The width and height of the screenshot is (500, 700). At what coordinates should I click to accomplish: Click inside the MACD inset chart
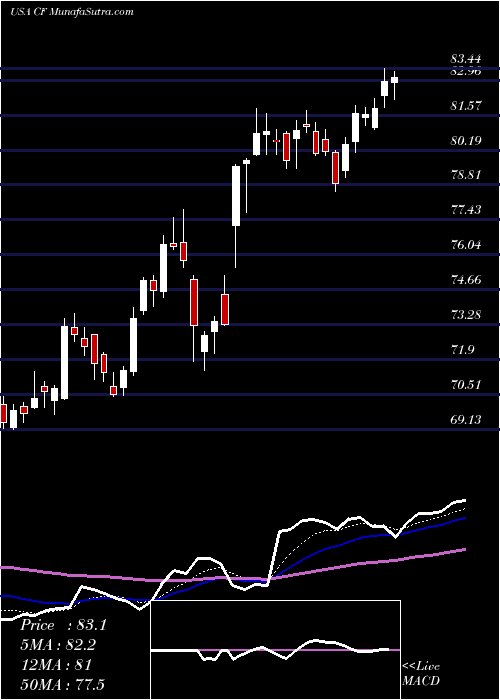point(275,650)
